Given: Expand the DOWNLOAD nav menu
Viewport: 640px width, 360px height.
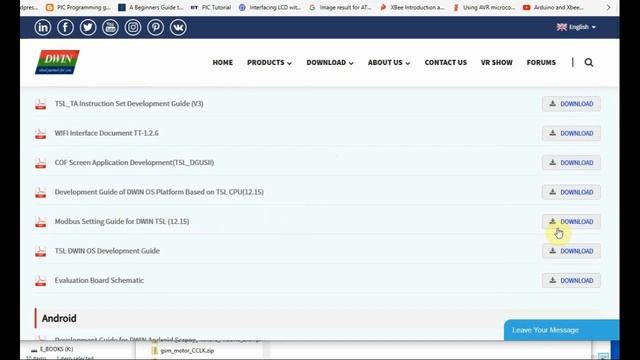Looking at the screenshot, I should click(x=330, y=62).
